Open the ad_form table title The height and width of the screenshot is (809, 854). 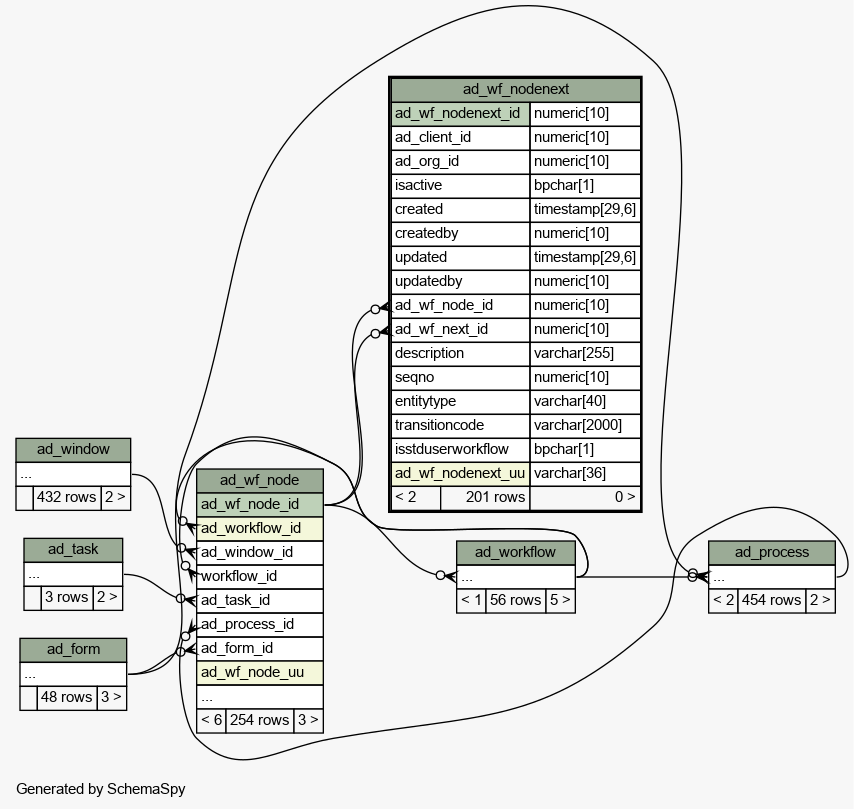tap(73, 649)
